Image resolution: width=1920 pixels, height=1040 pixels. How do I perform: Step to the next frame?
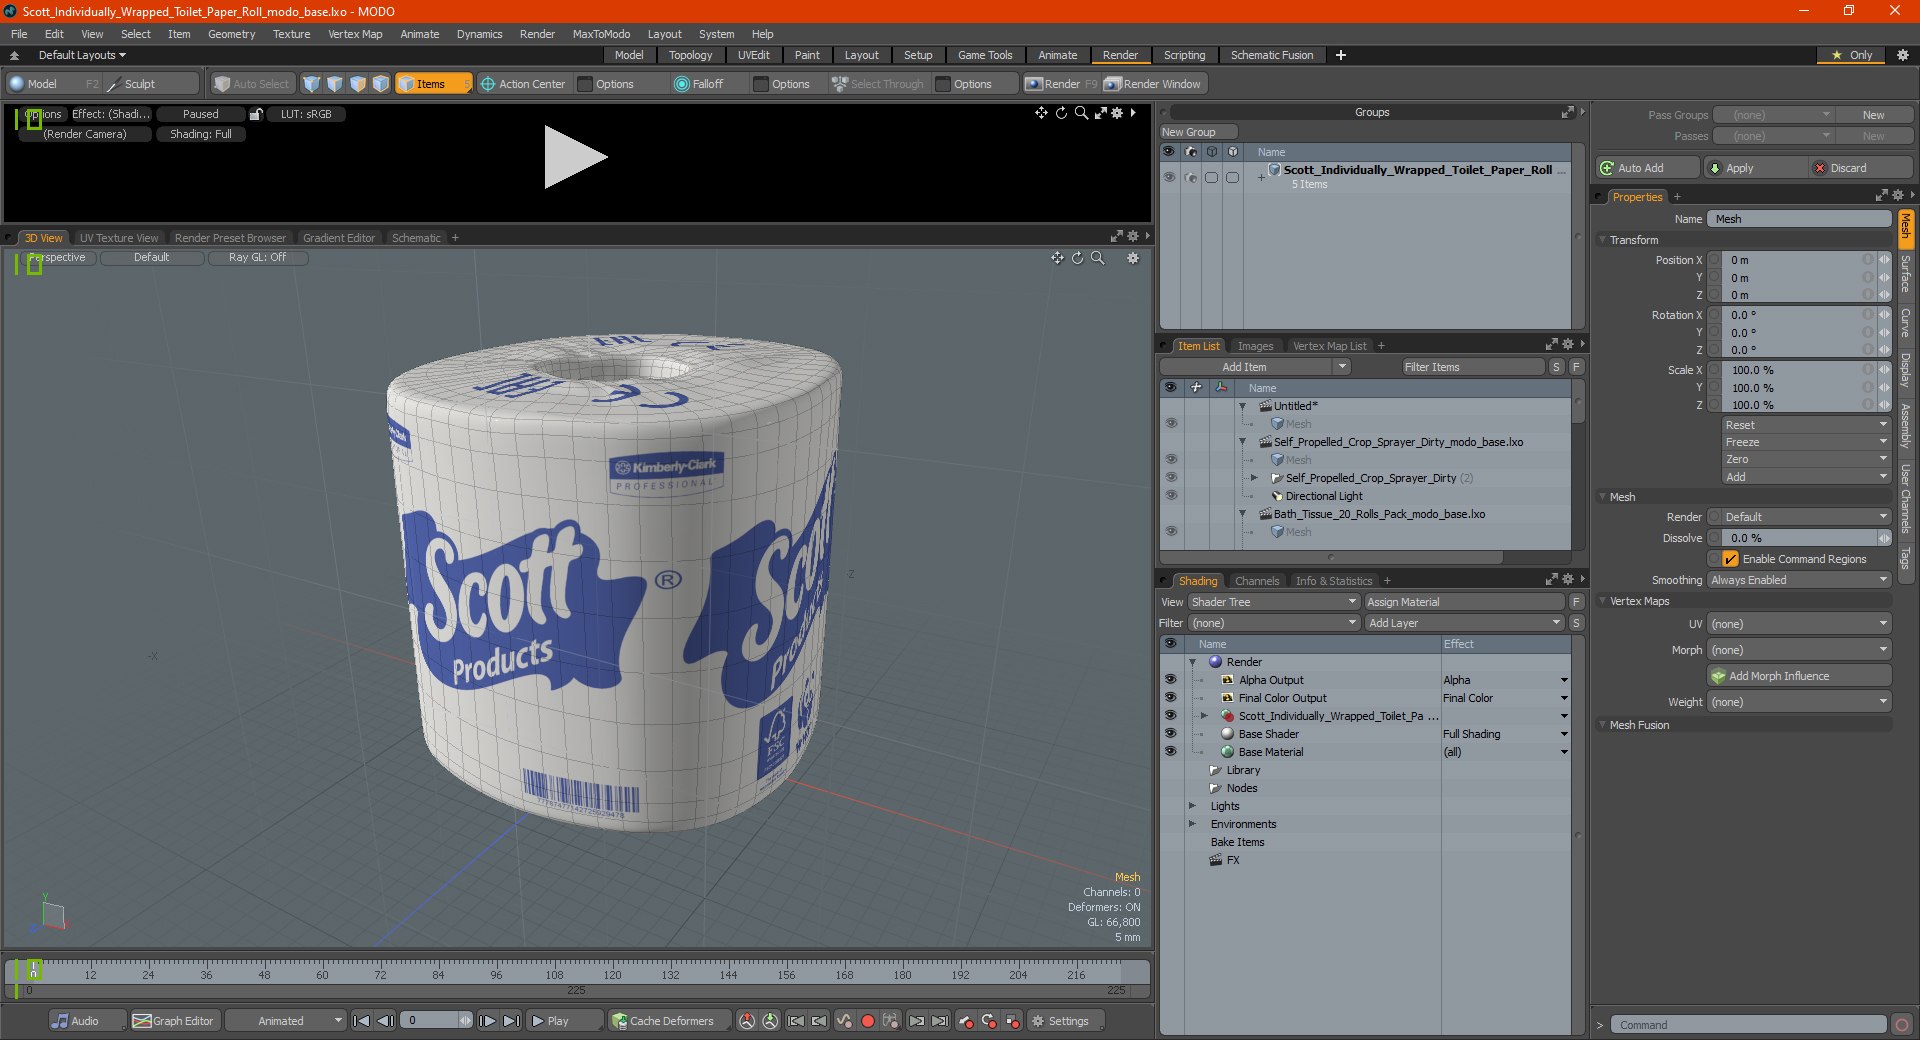pos(488,1021)
